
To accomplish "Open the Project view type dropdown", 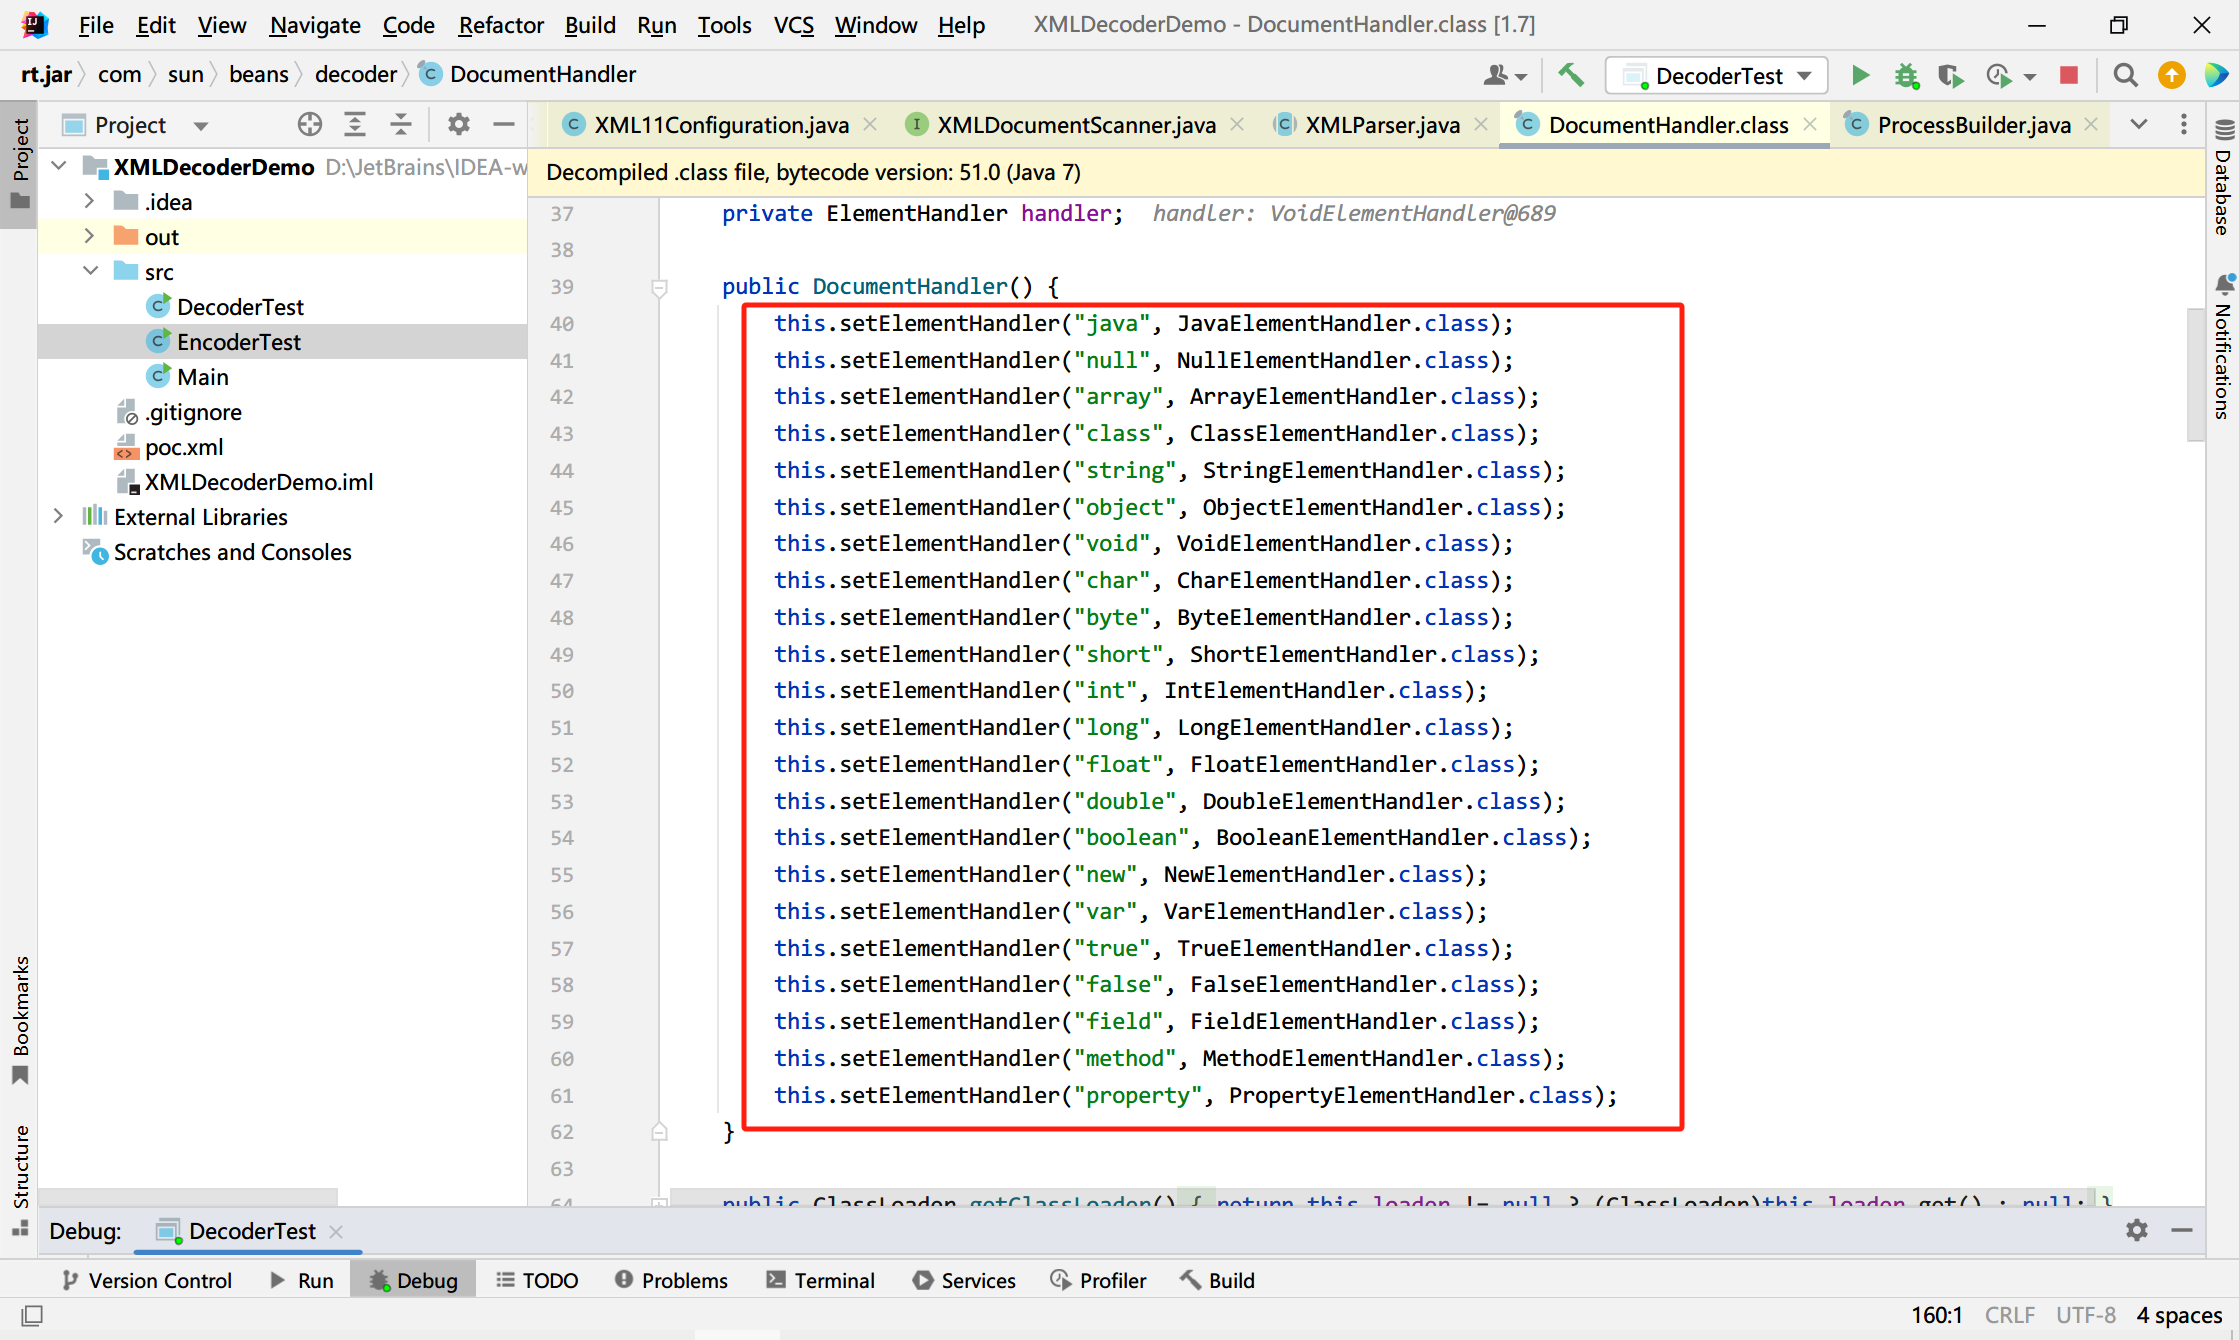I will point(201,125).
